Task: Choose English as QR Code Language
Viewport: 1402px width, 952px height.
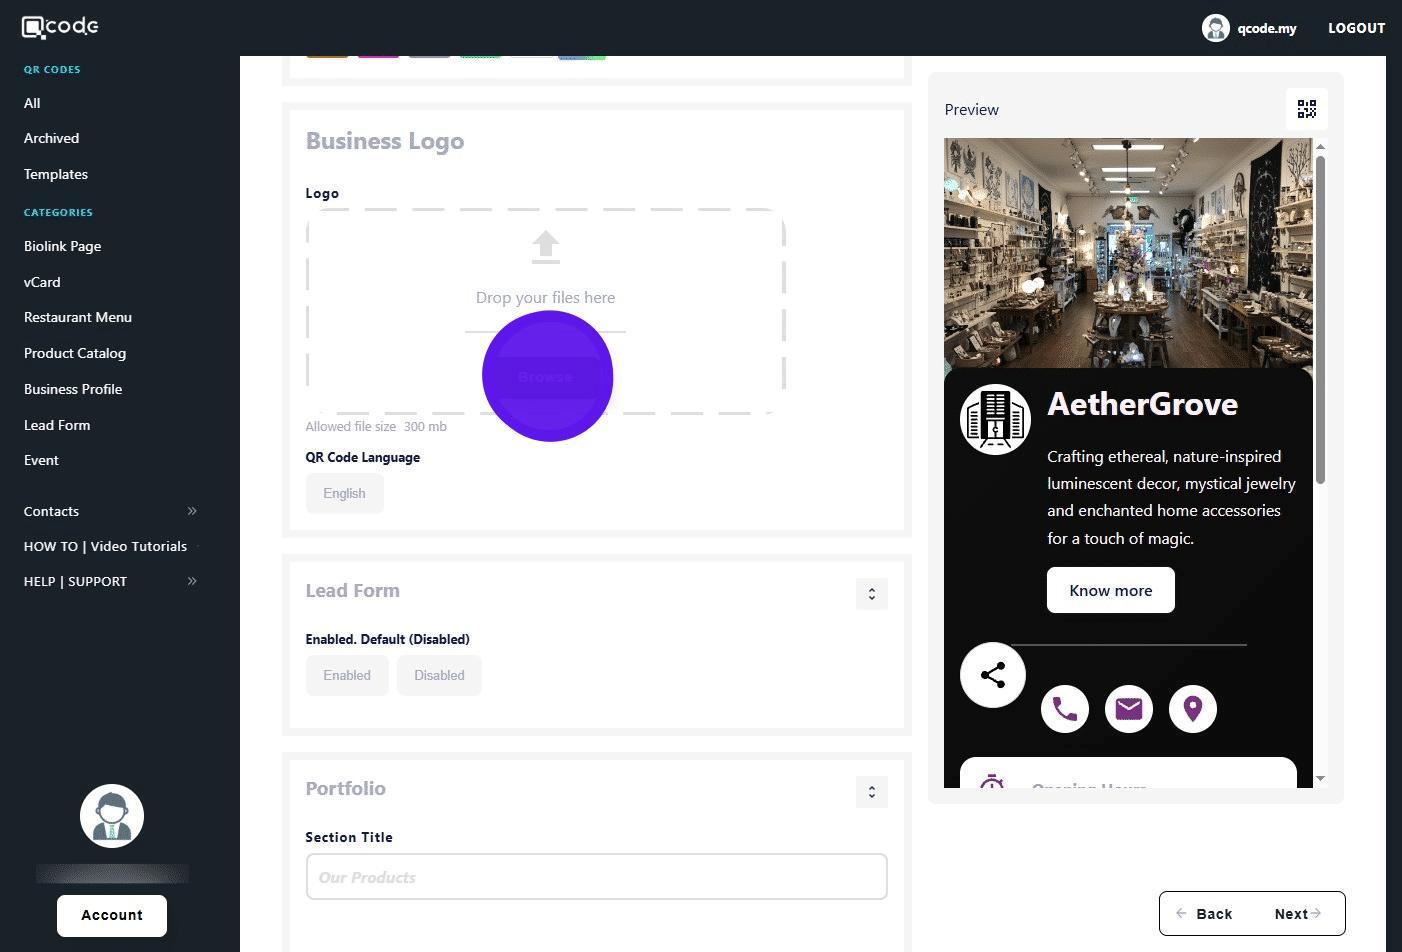Action: [344, 494]
